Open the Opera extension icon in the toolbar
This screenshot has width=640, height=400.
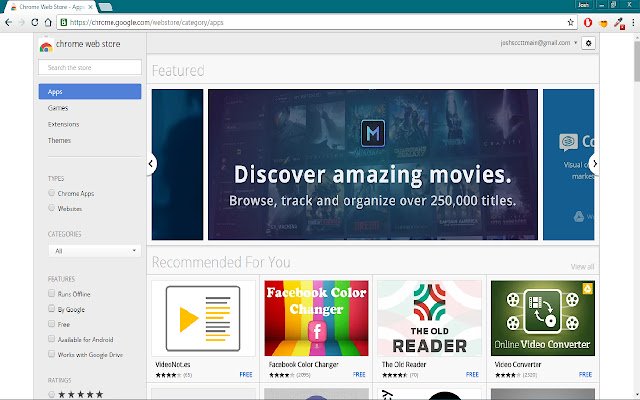tap(588, 22)
